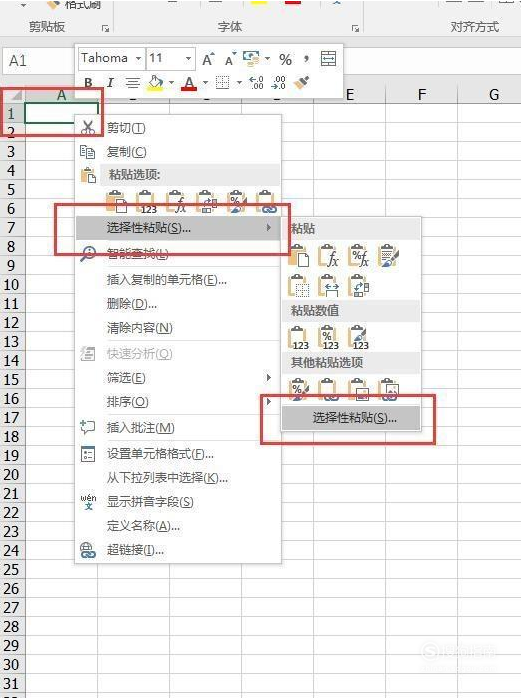Click Decrease Decimal icon in mini toolbar

tap(278, 82)
